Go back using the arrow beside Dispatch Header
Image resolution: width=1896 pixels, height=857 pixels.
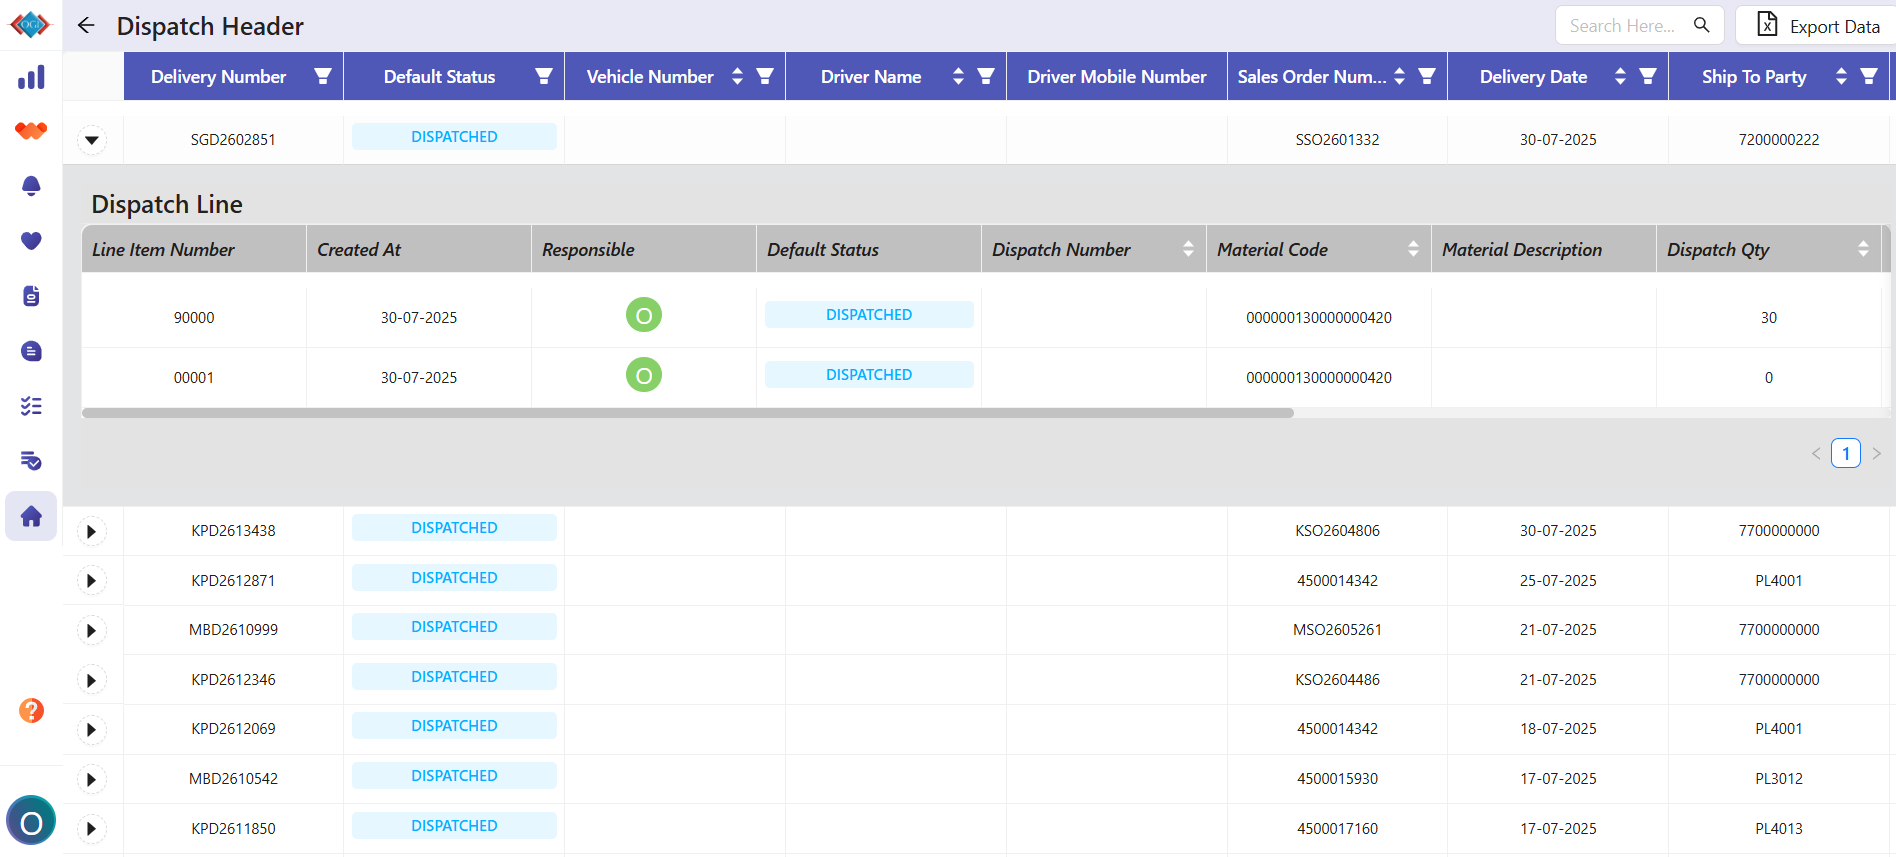click(x=86, y=26)
